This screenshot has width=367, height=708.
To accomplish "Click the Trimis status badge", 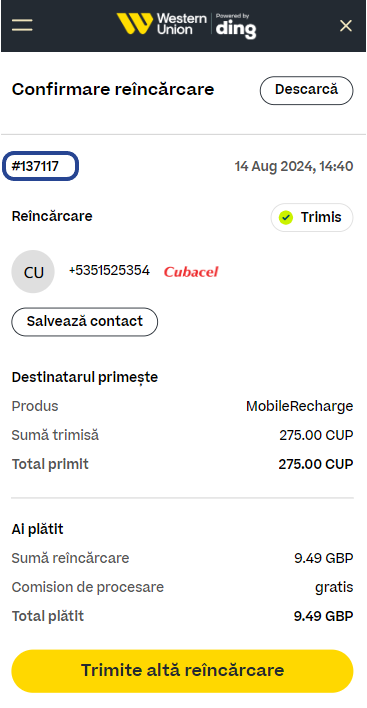I will point(312,218).
